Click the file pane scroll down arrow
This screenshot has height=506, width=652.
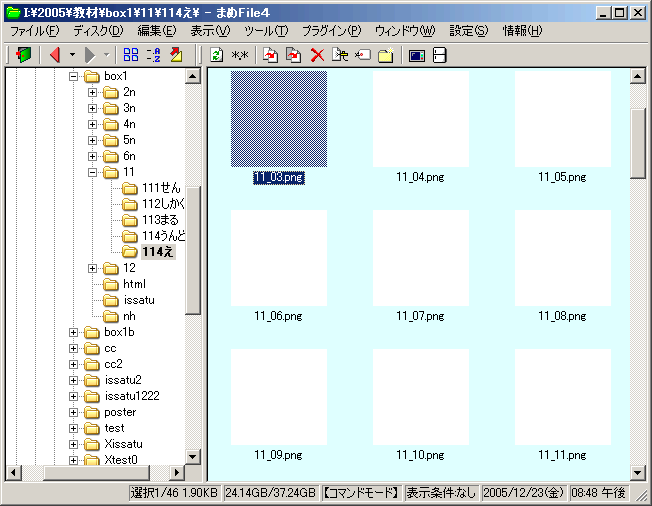[638, 473]
